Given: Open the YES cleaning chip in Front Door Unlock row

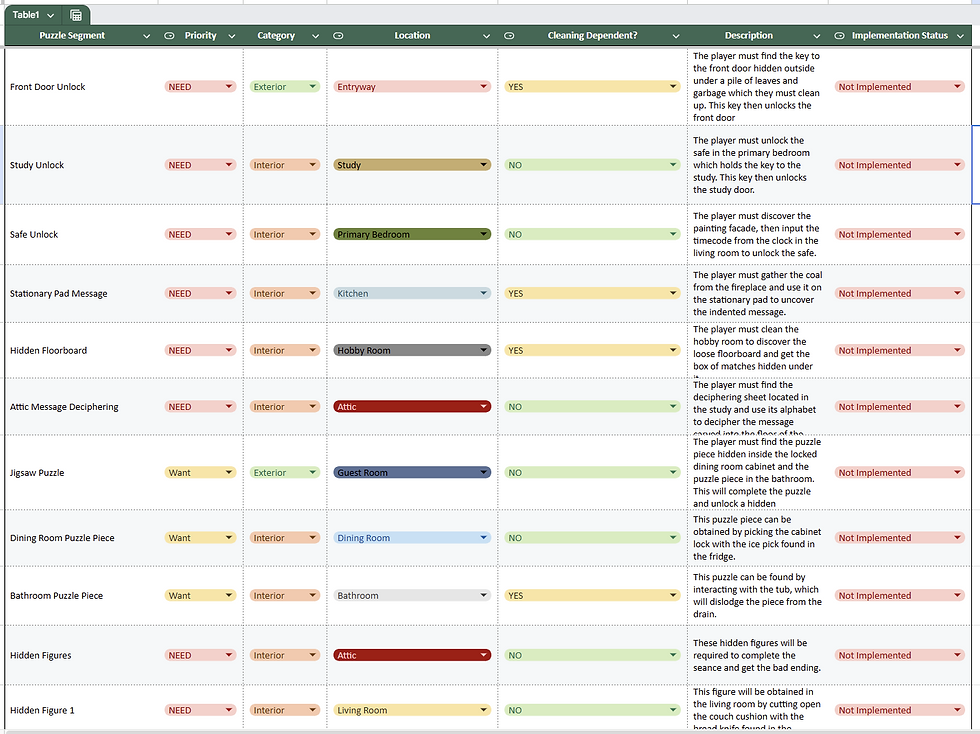Looking at the screenshot, I should (x=592, y=87).
